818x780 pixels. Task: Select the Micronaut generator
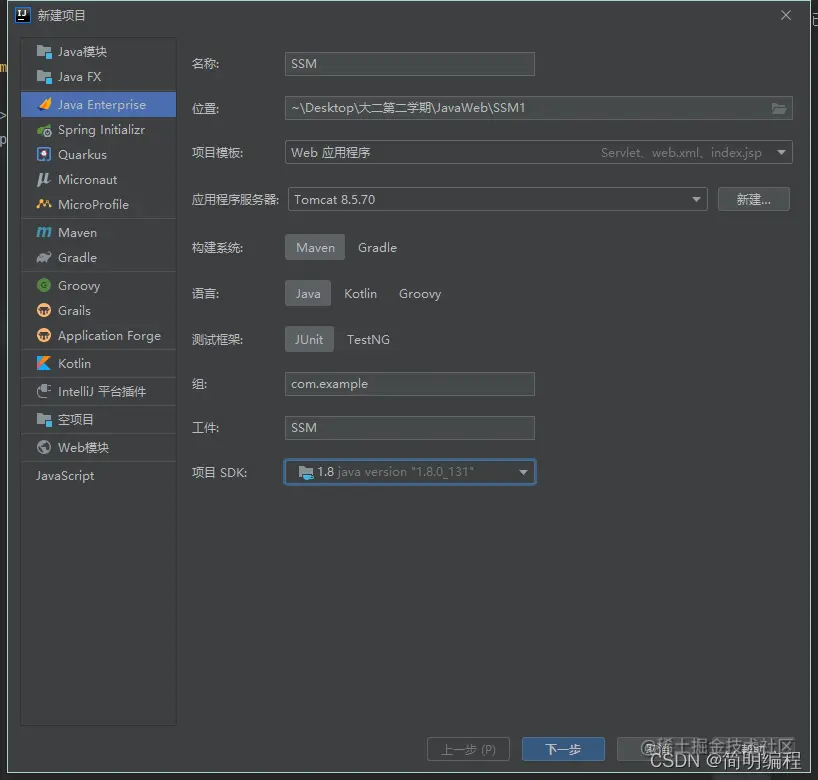point(88,179)
